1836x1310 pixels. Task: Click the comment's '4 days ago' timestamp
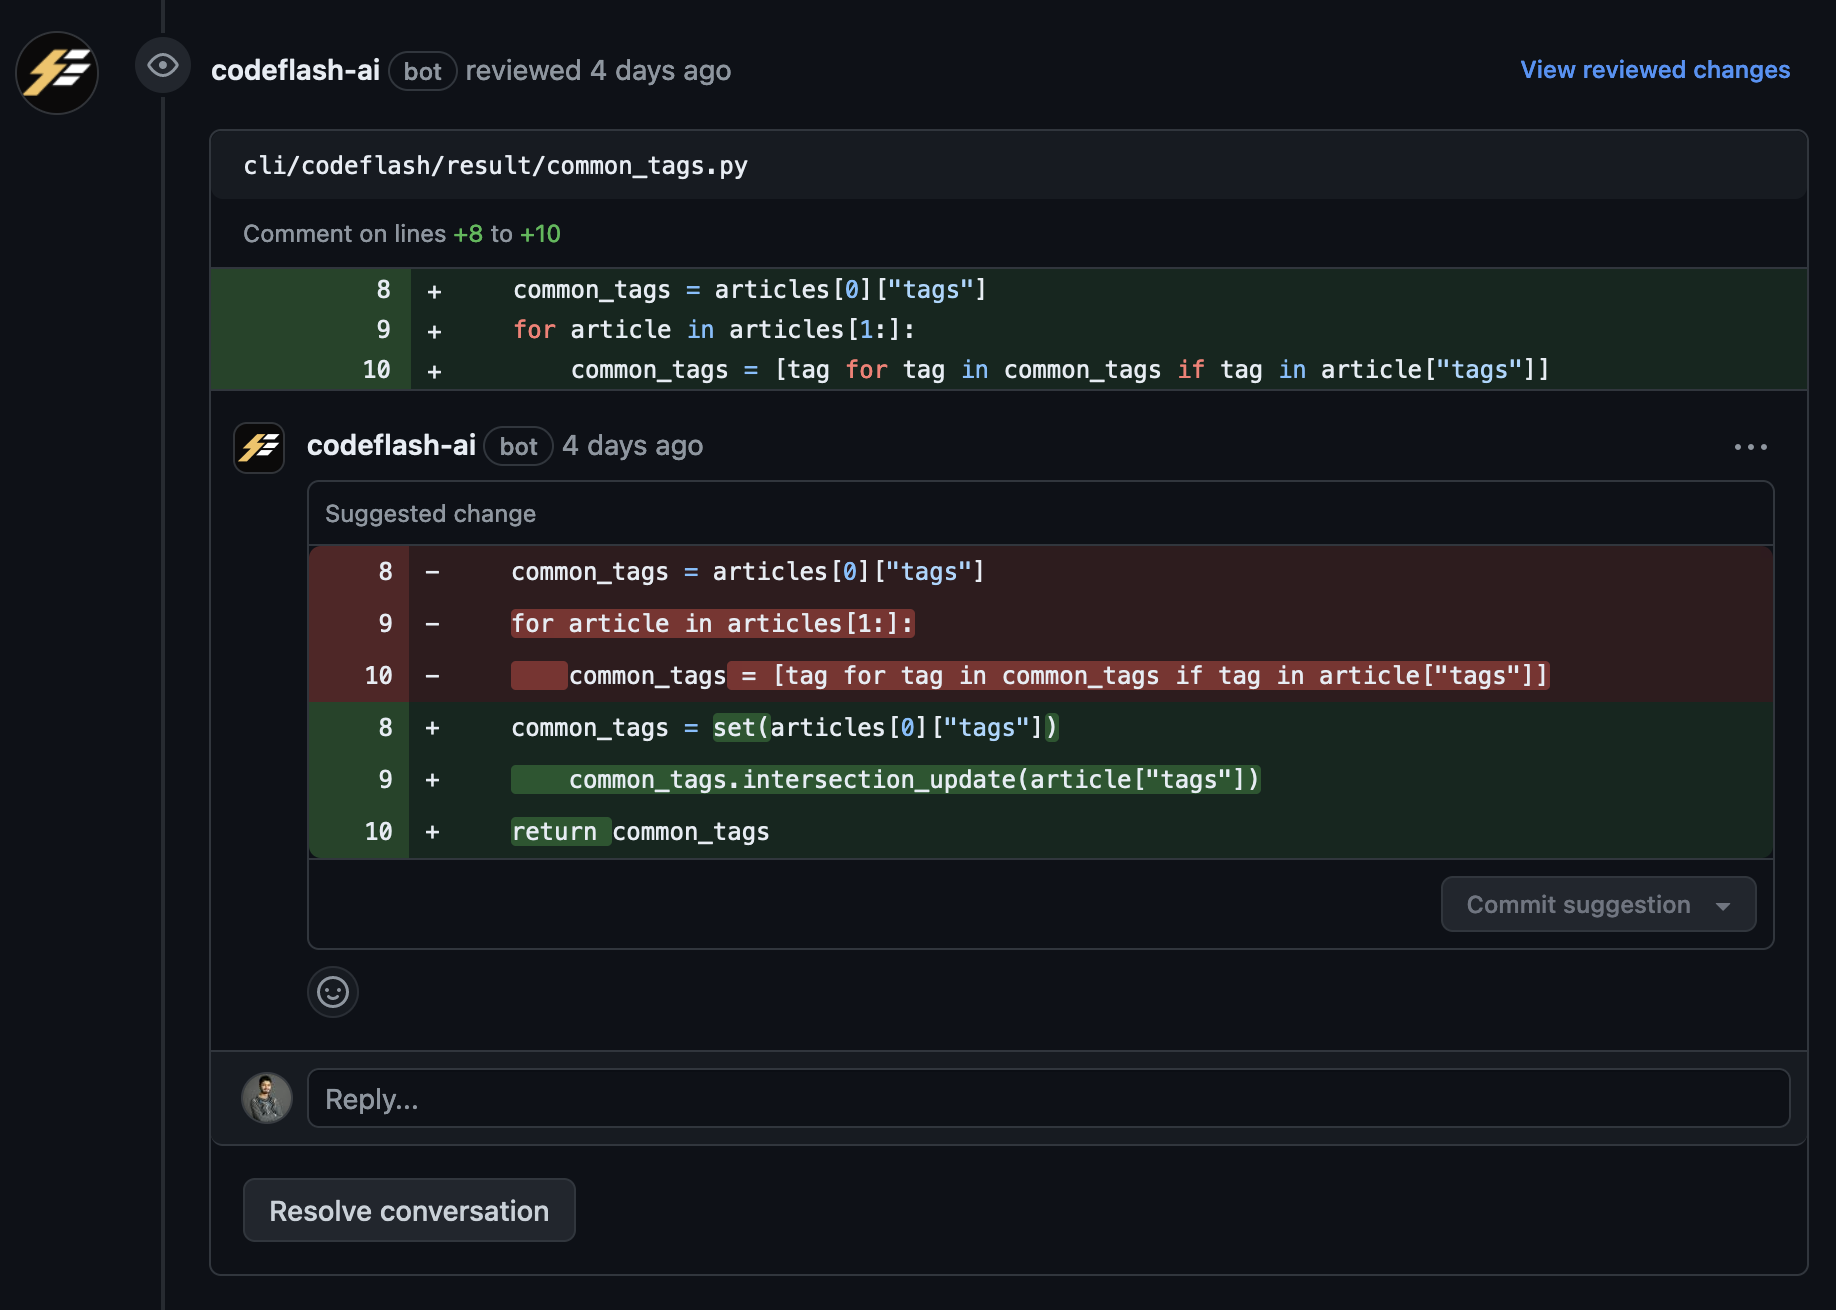click(x=632, y=446)
